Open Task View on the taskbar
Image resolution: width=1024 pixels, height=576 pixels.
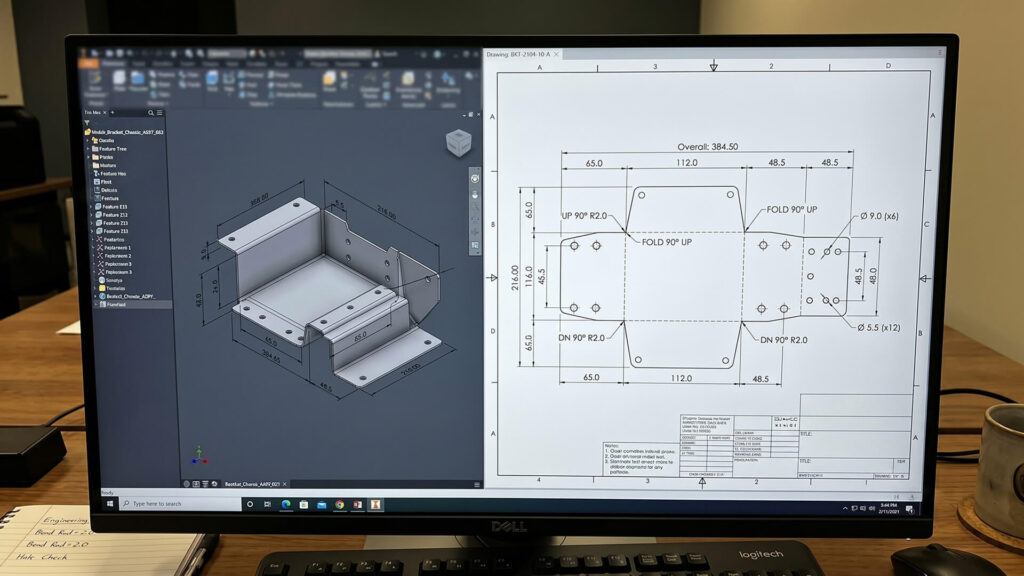coord(267,504)
